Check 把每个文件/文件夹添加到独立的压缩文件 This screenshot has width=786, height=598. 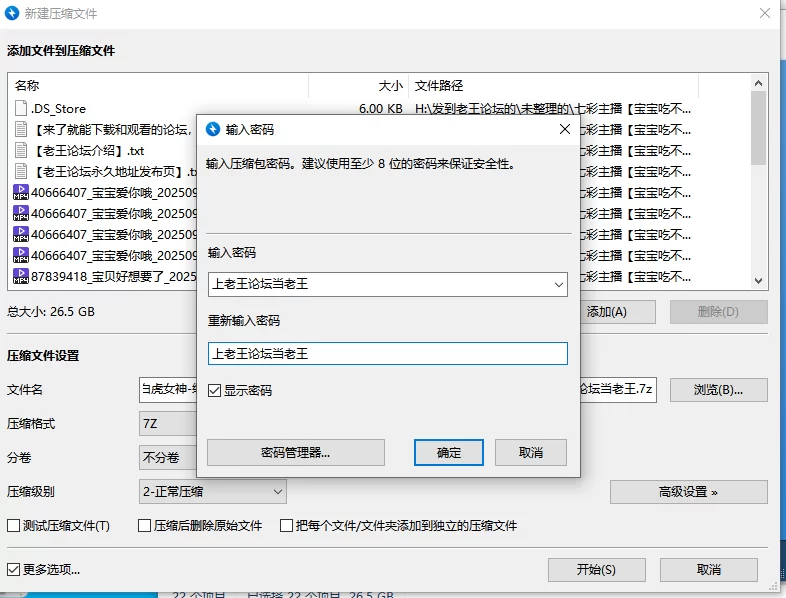286,525
